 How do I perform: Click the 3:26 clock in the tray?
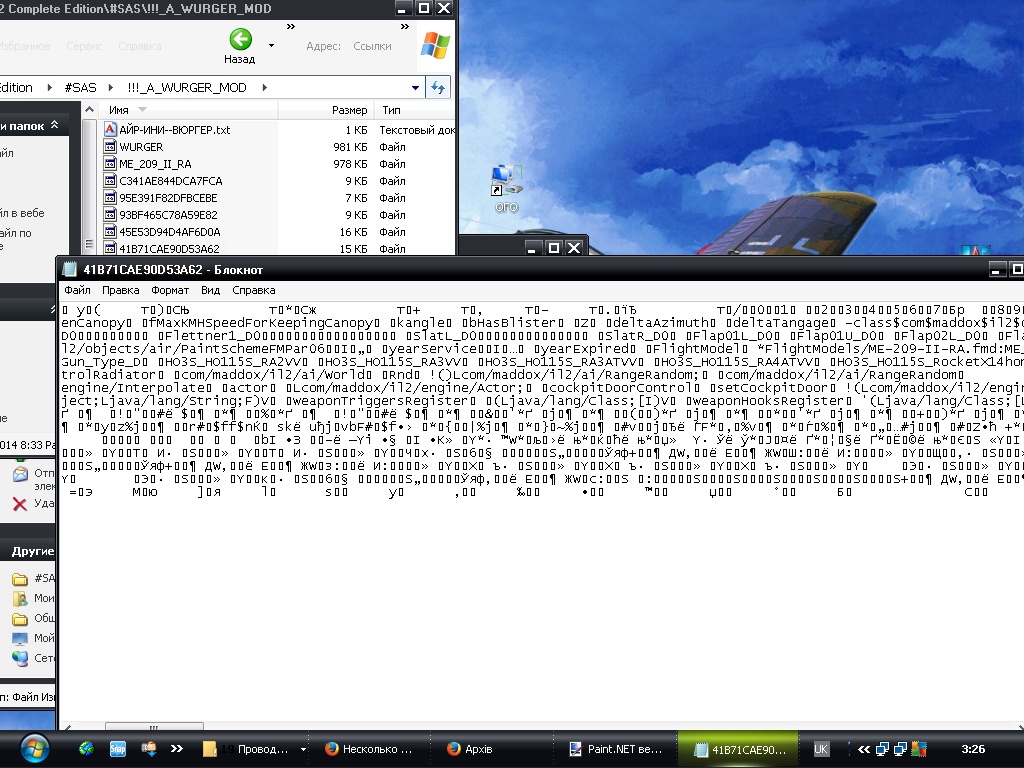tap(973, 749)
